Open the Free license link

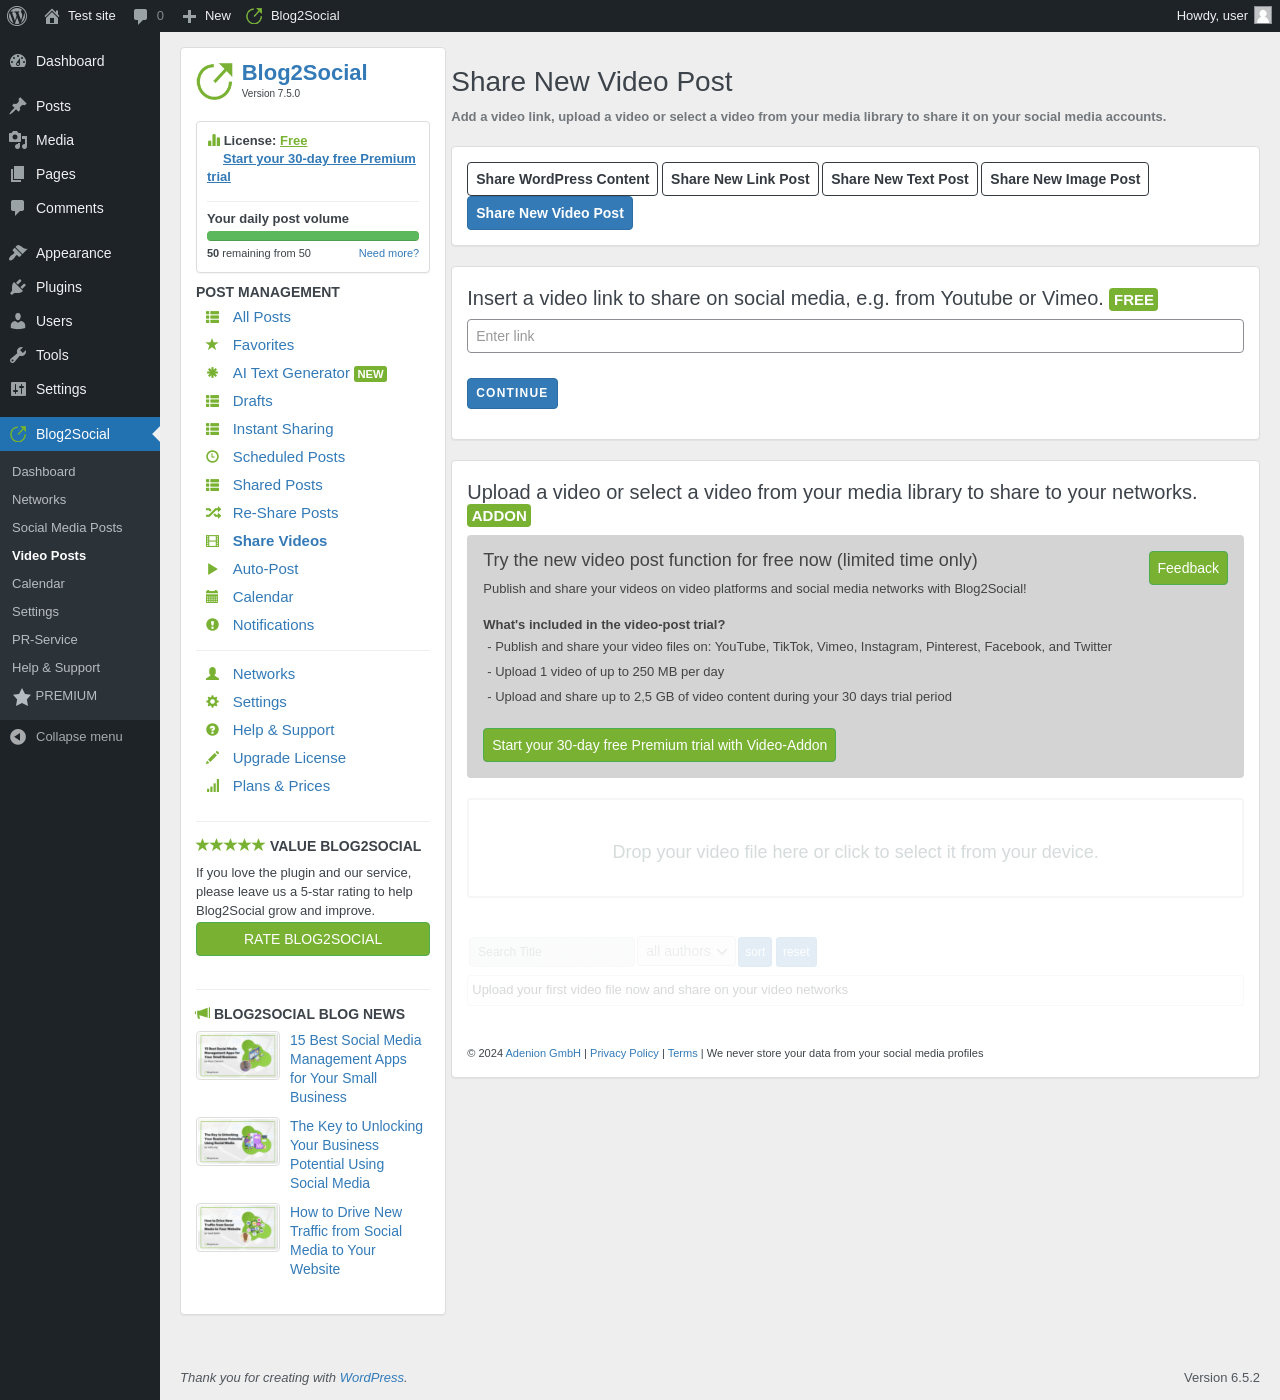[x=293, y=141]
